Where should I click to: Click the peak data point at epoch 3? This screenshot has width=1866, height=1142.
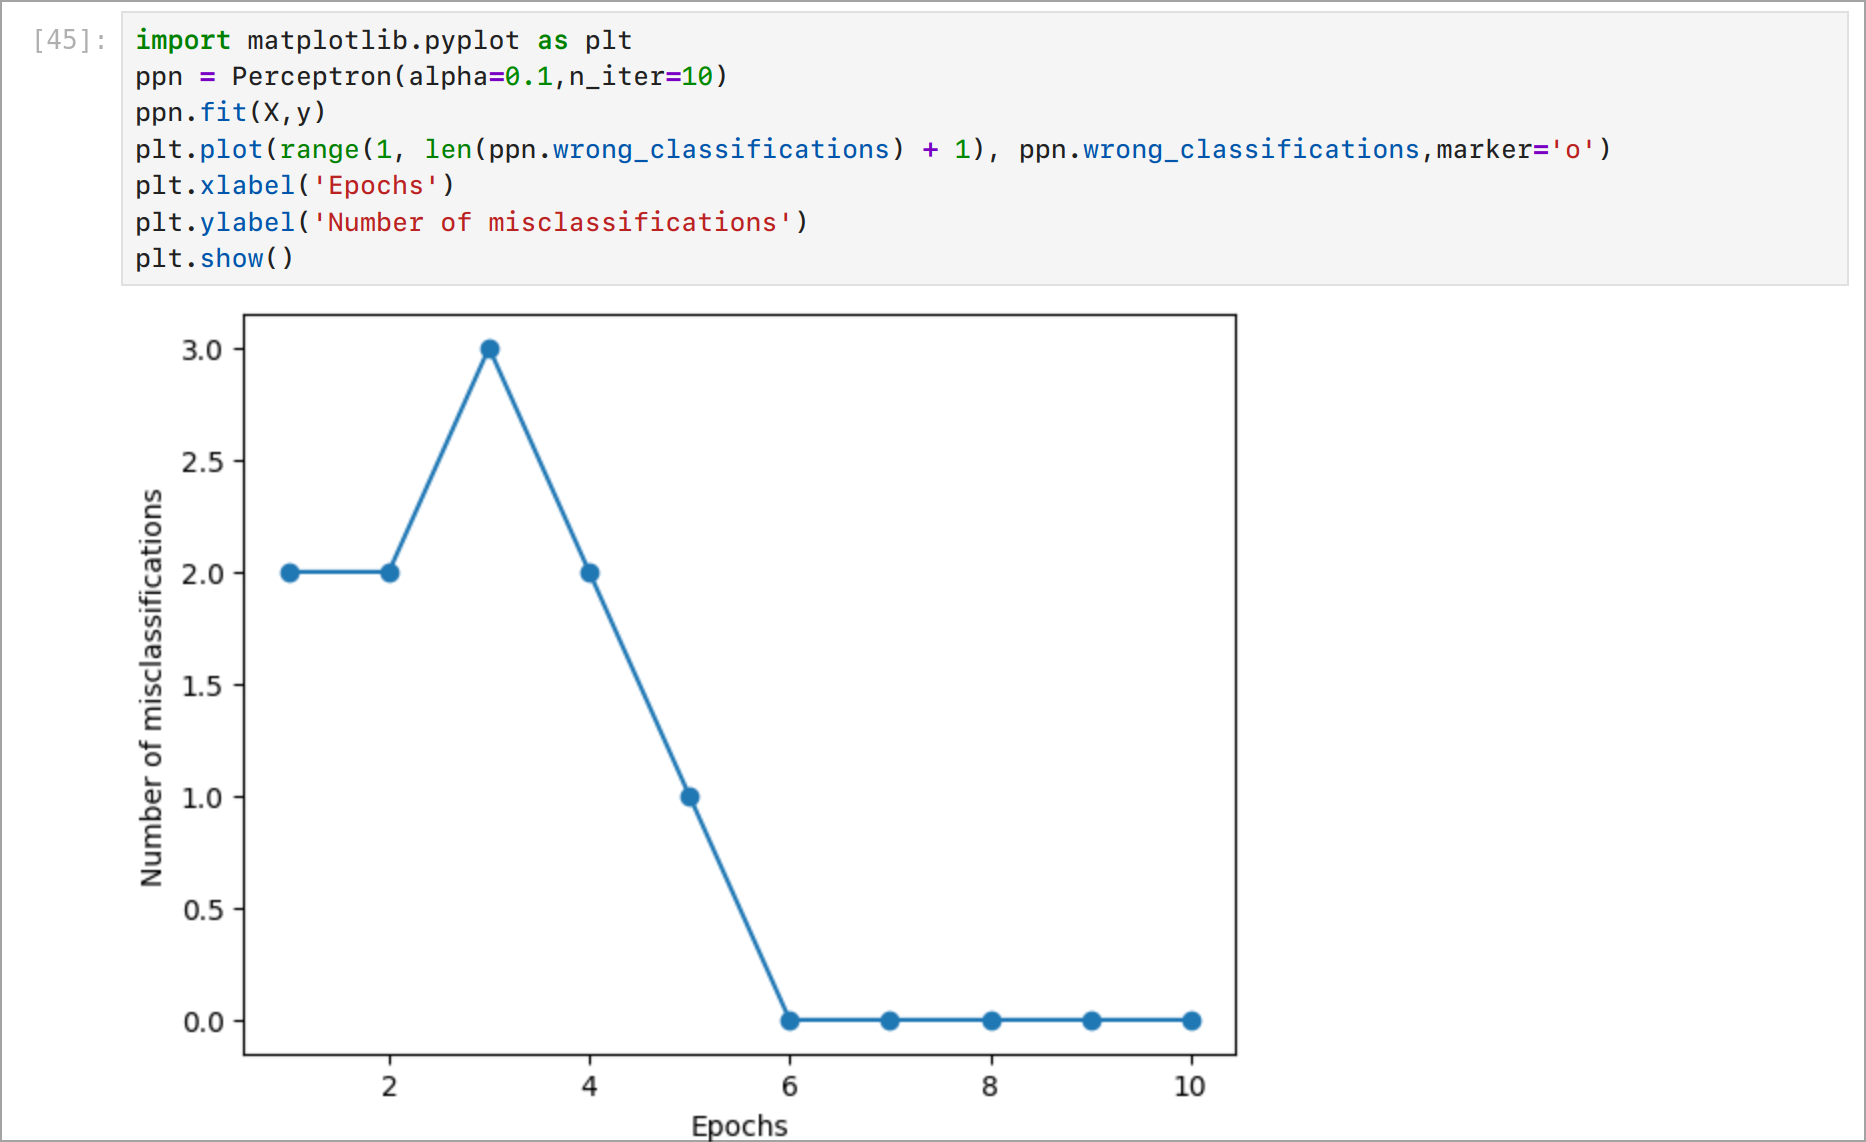(489, 347)
